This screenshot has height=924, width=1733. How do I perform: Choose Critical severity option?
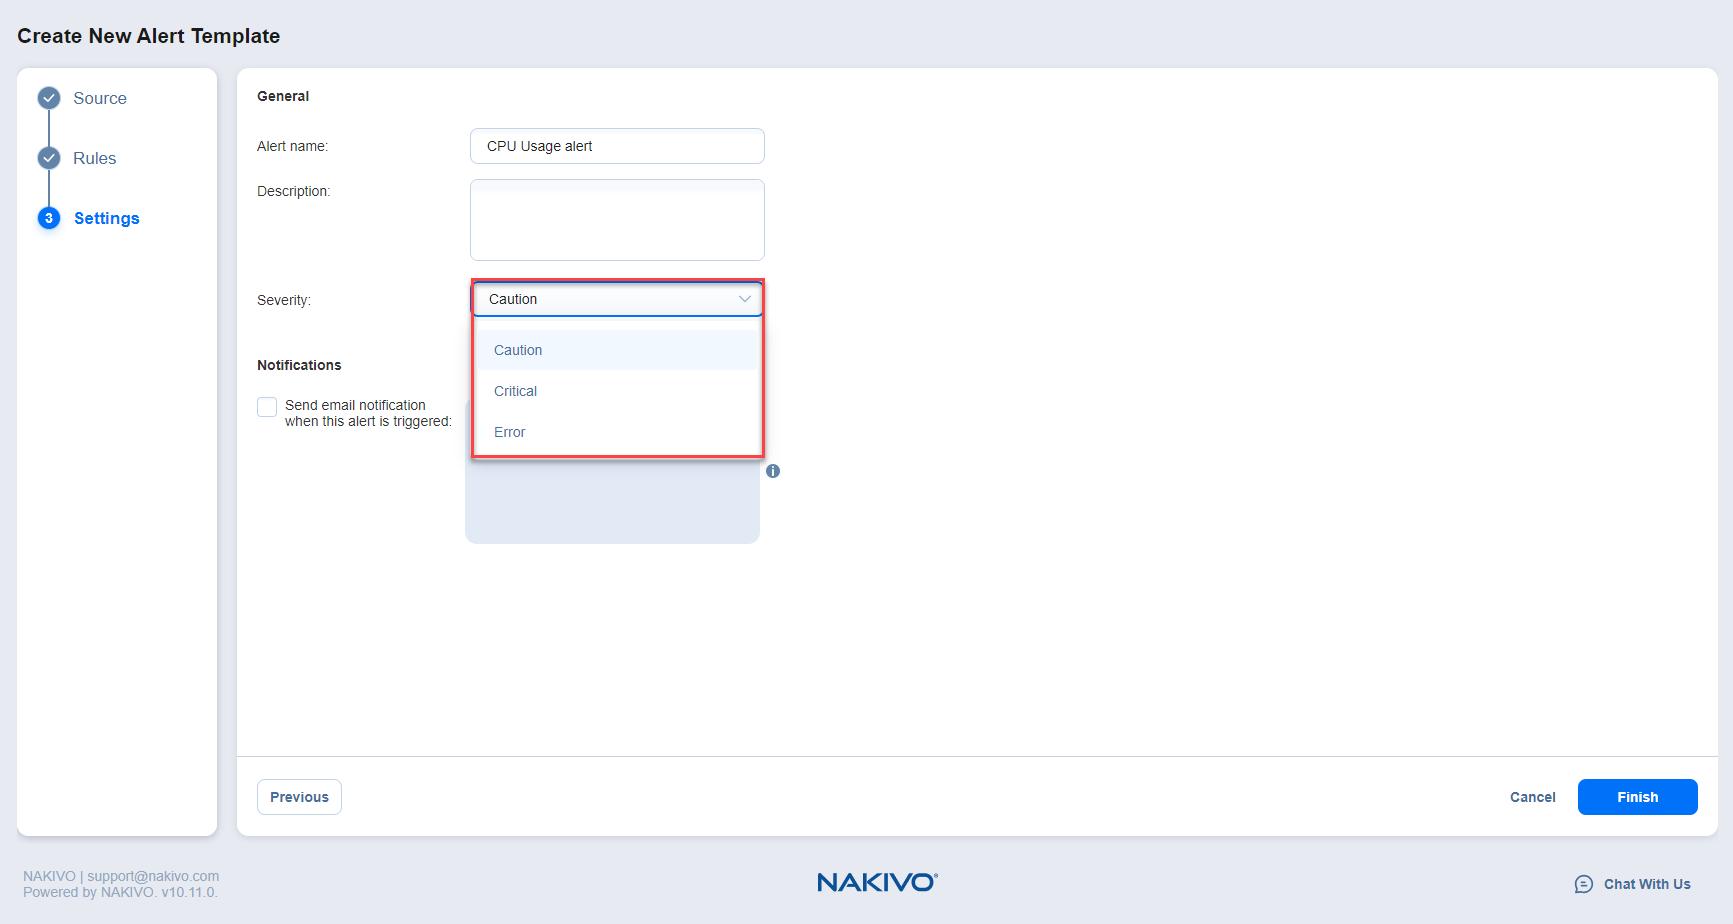click(x=516, y=391)
